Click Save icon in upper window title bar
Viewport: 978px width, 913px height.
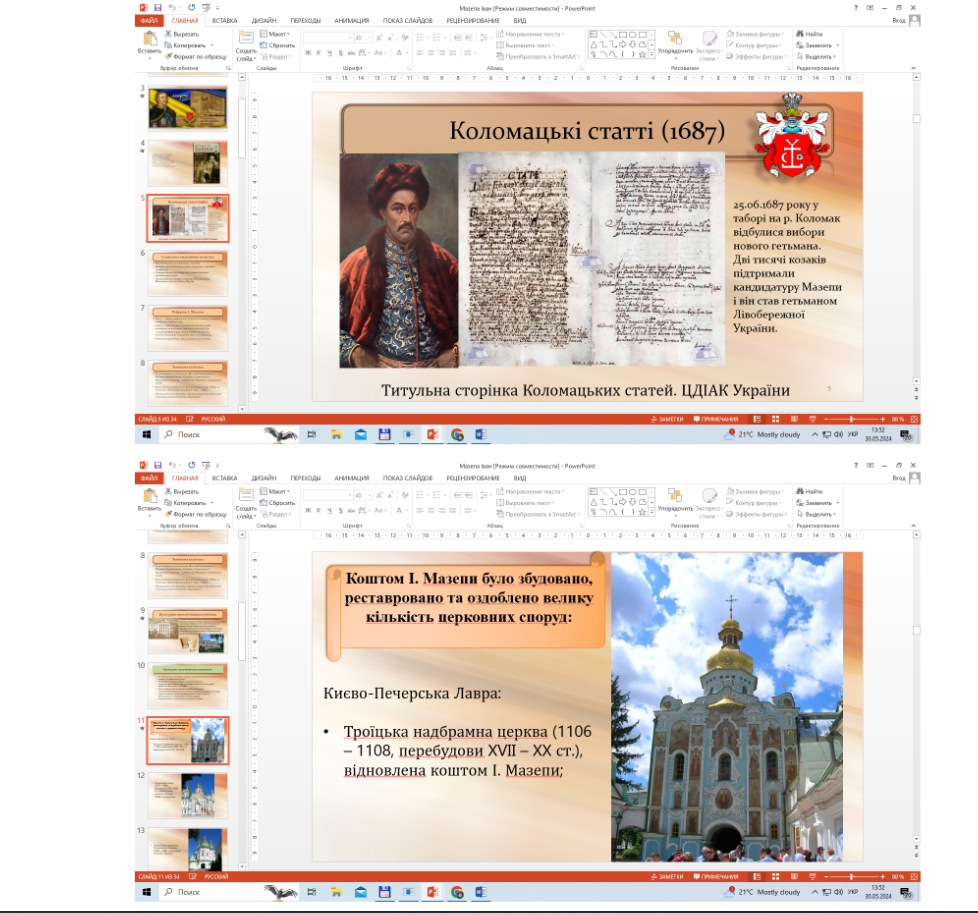157,7
